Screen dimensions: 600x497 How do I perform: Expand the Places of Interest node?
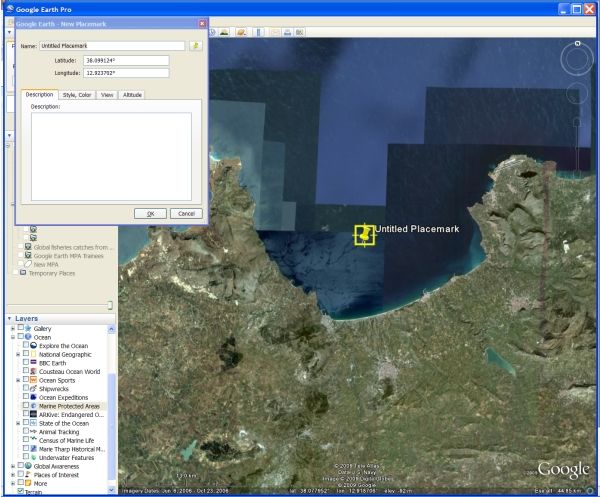(13, 475)
